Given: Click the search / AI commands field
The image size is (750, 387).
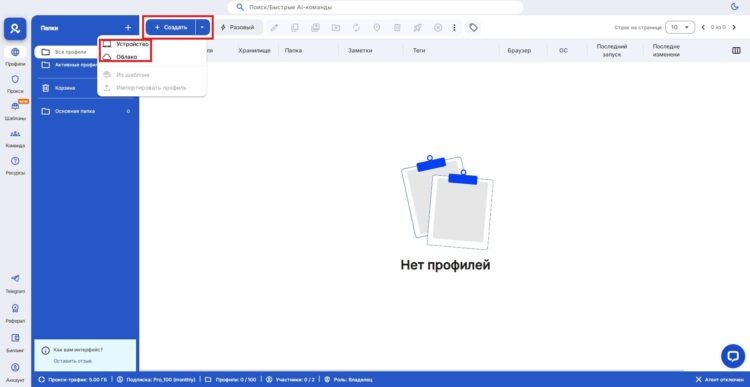Looking at the screenshot, I should tap(375, 7).
